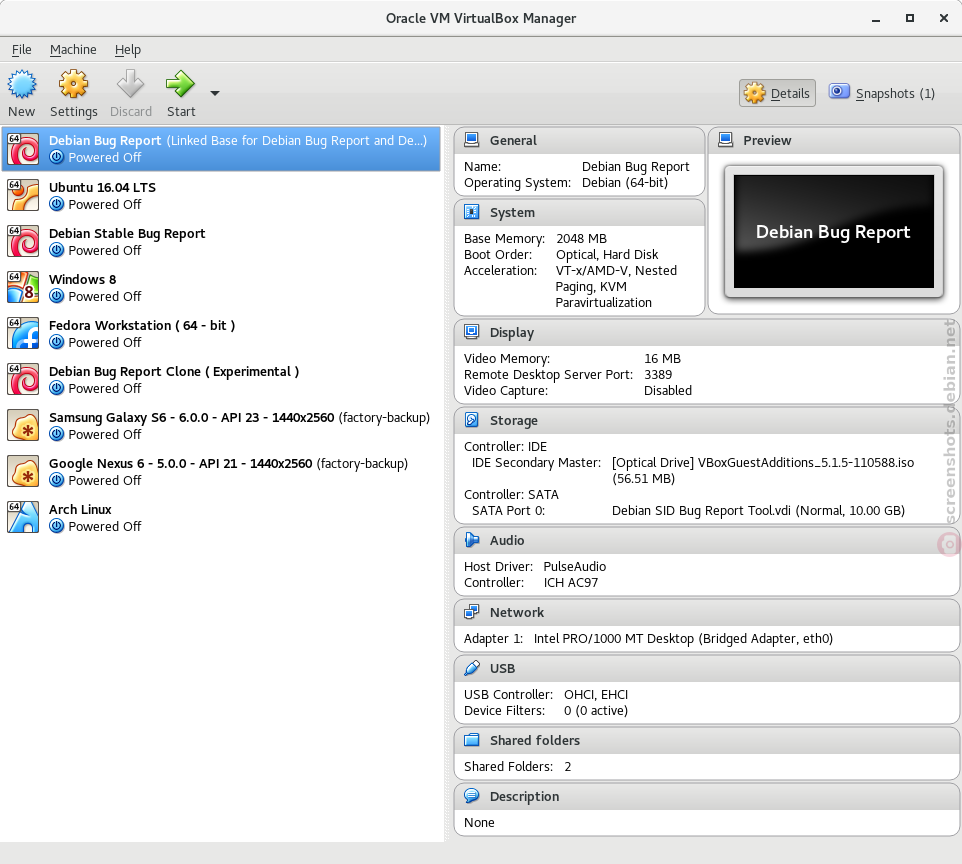Click Powered Off status icon for Arch Linux
Viewport: 962px width, 864px height.
pyautogui.click(x=56, y=526)
